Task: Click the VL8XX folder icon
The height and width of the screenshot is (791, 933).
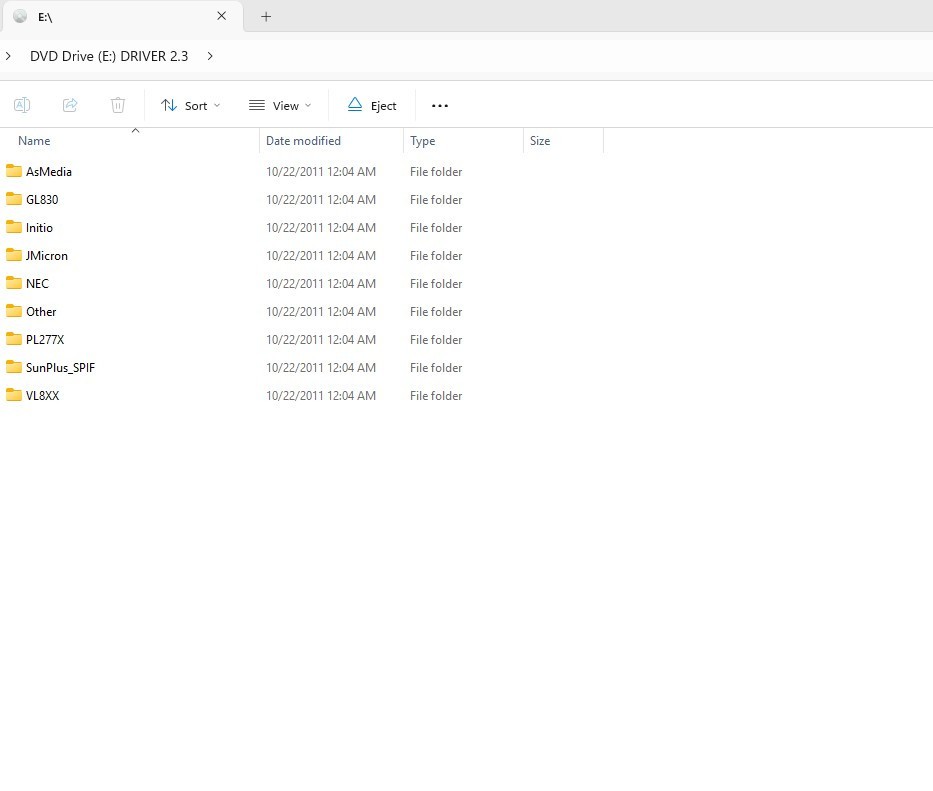Action: (x=14, y=395)
